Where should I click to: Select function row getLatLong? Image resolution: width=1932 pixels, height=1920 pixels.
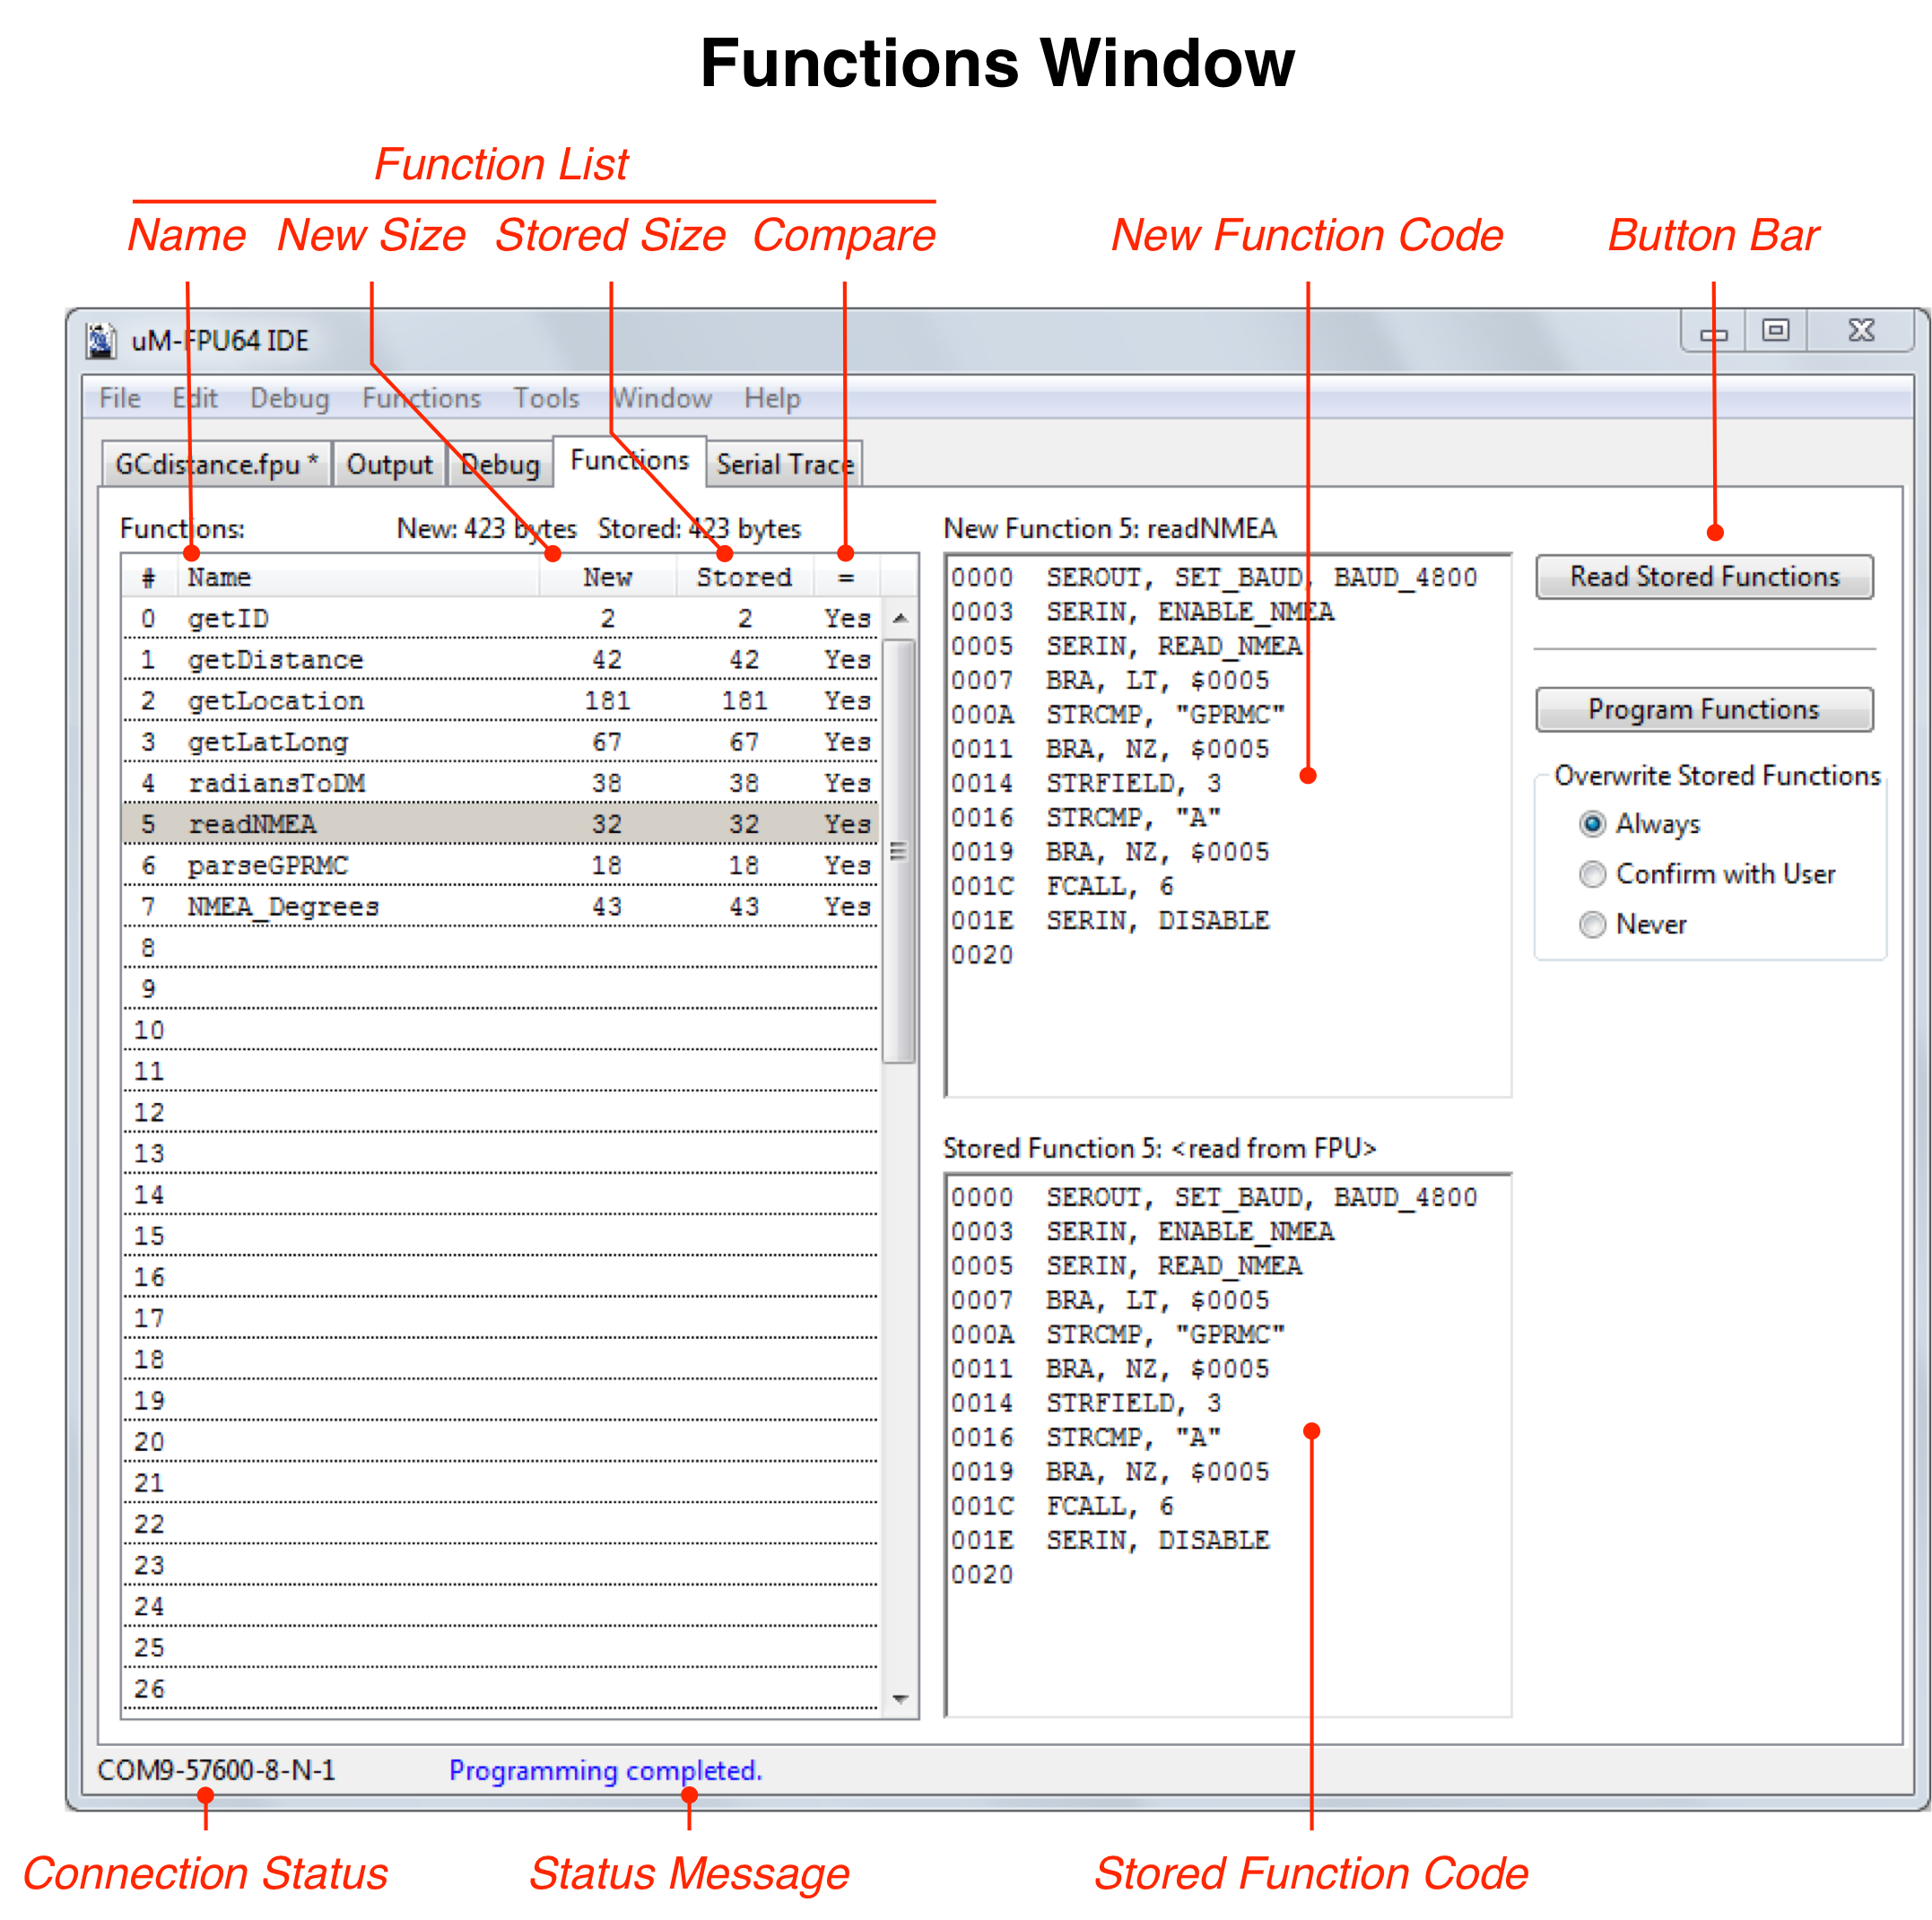(x=500, y=742)
